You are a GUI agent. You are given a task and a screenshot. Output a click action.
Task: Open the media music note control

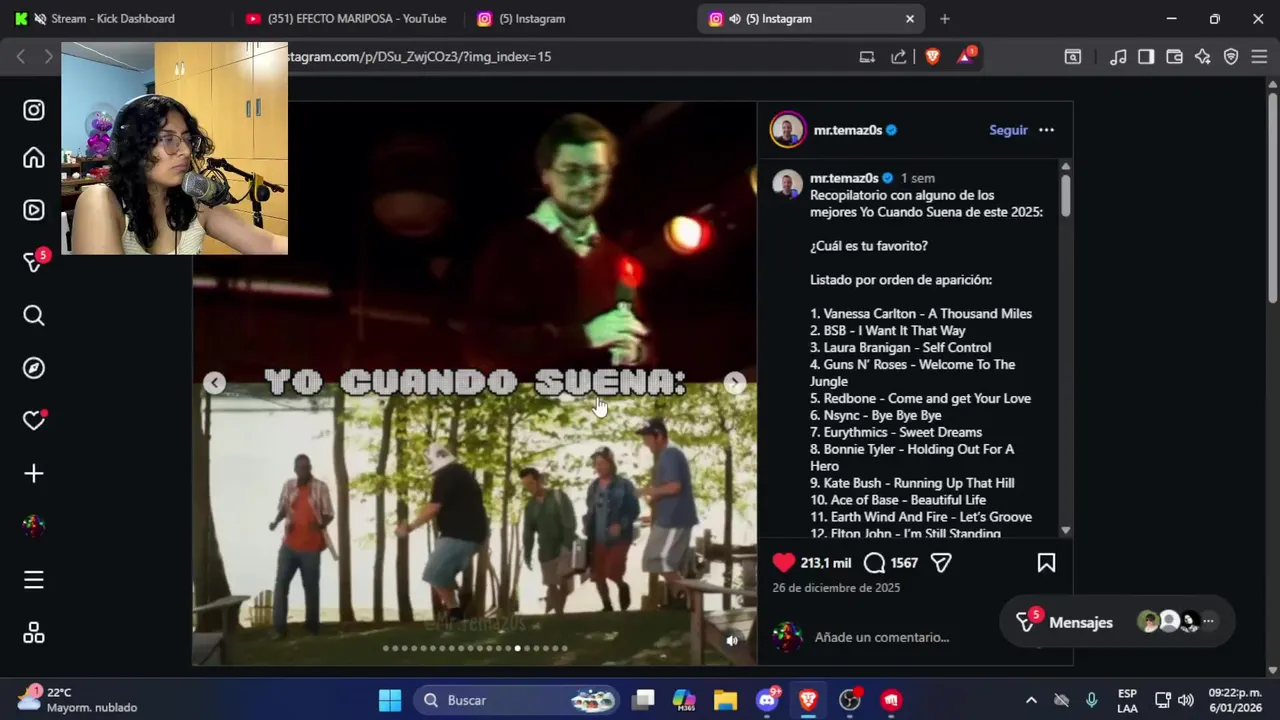(x=1119, y=57)
